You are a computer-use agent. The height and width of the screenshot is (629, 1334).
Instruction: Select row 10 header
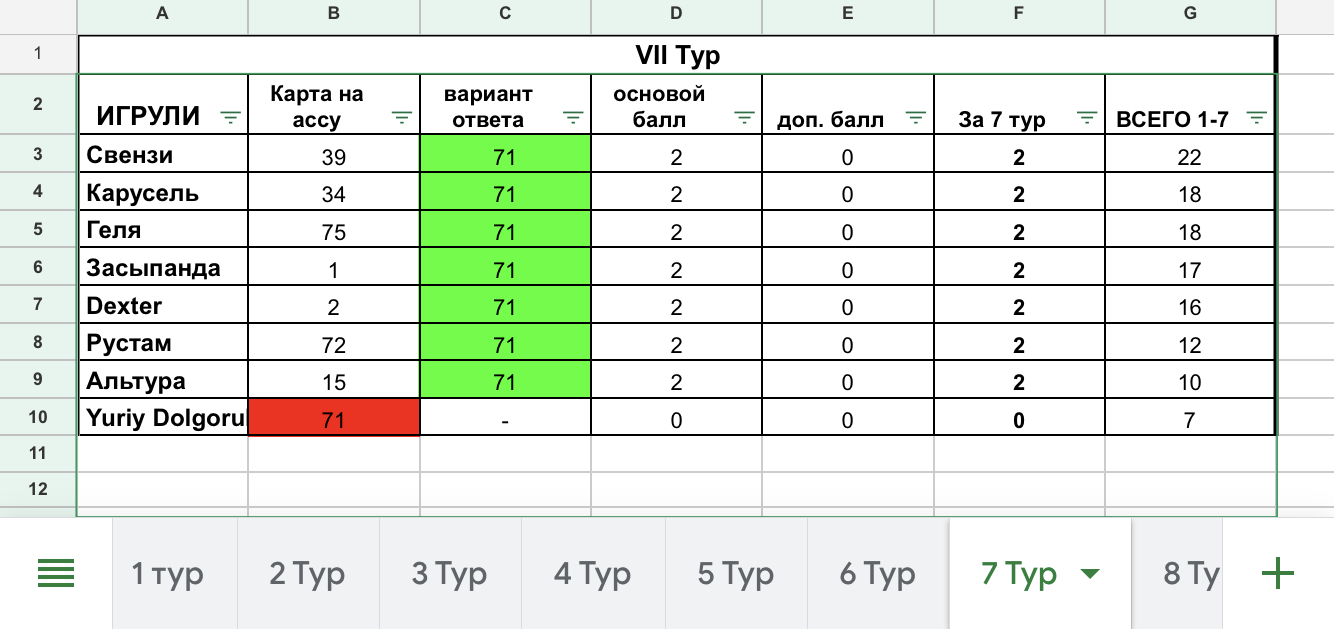pyautogui.click(x=38, y=417)
